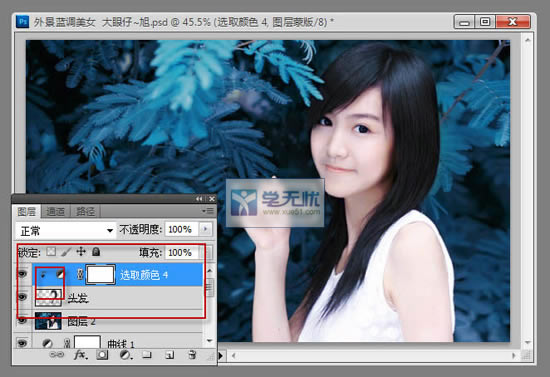Collapse the layers panel with double-arrow icon

click(199, 199)
